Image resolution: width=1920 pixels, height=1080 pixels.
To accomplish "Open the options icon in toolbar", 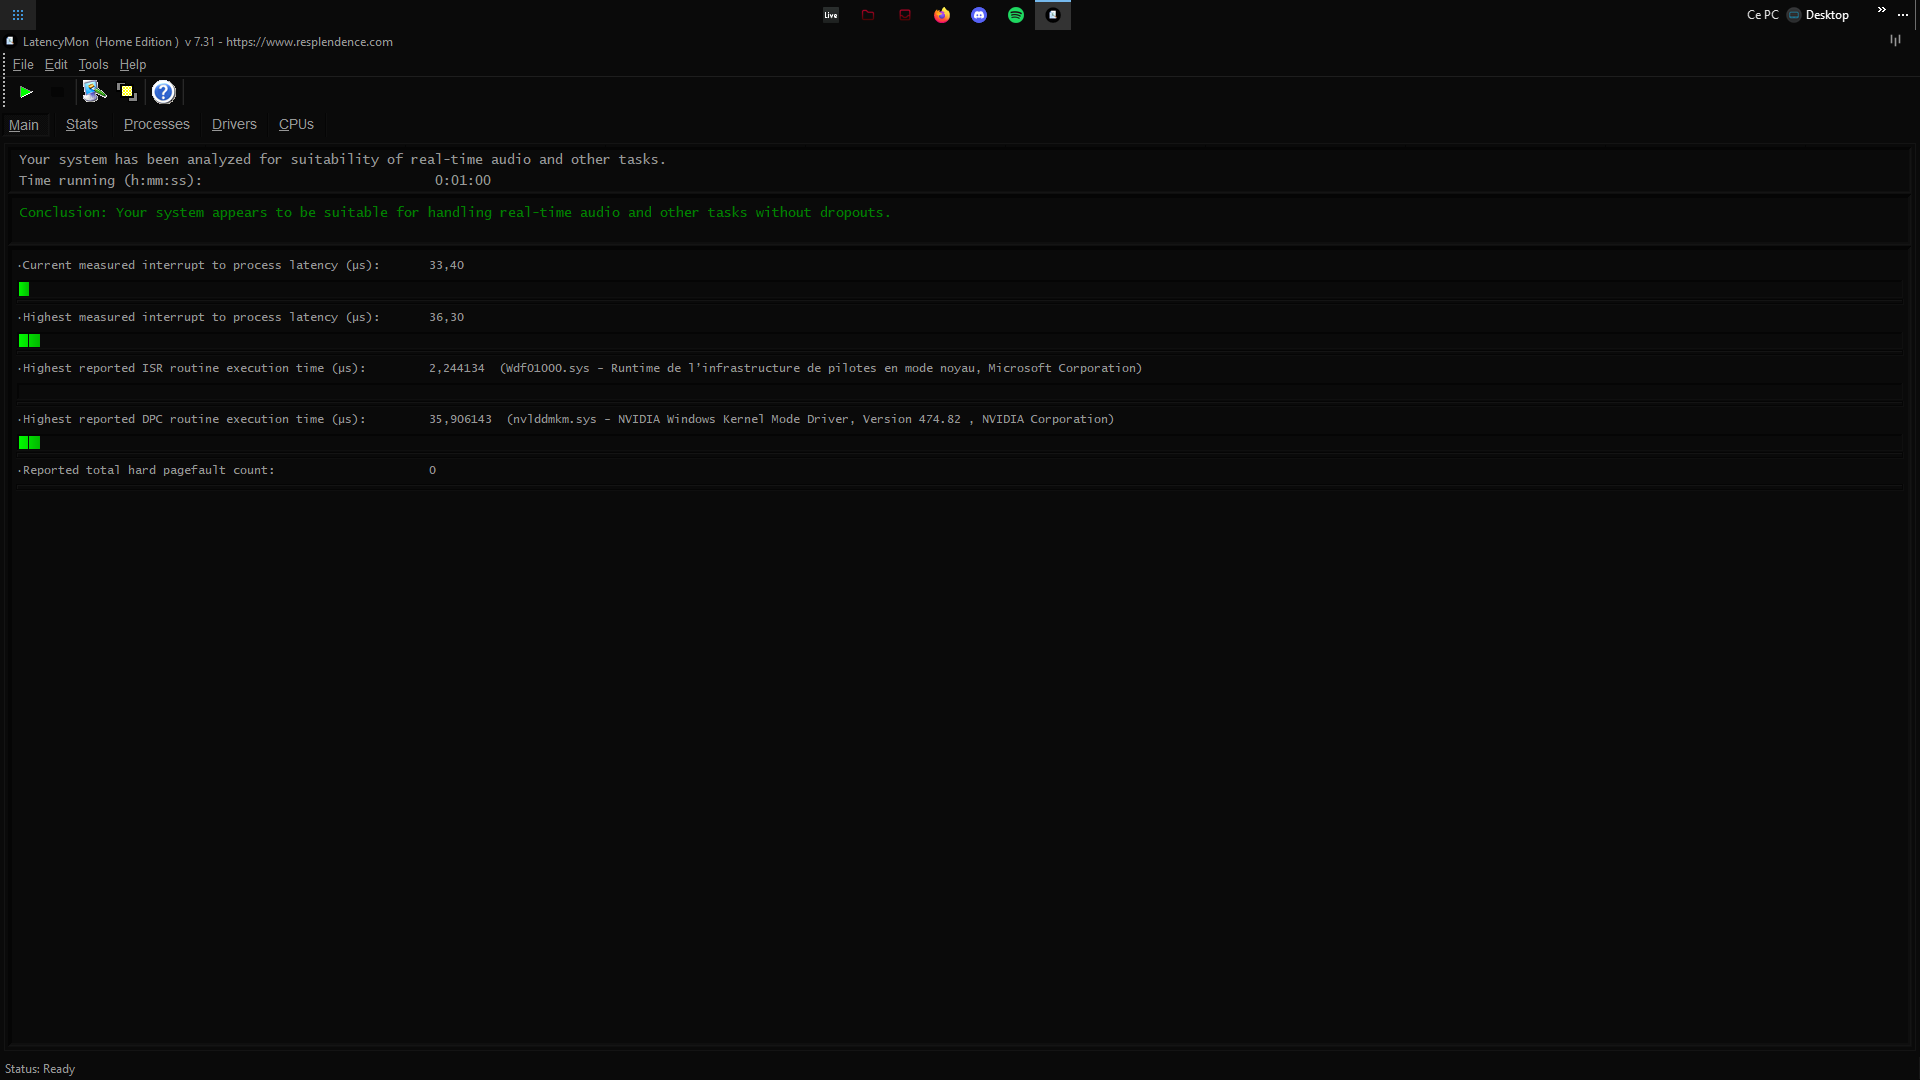I will 94,92.
